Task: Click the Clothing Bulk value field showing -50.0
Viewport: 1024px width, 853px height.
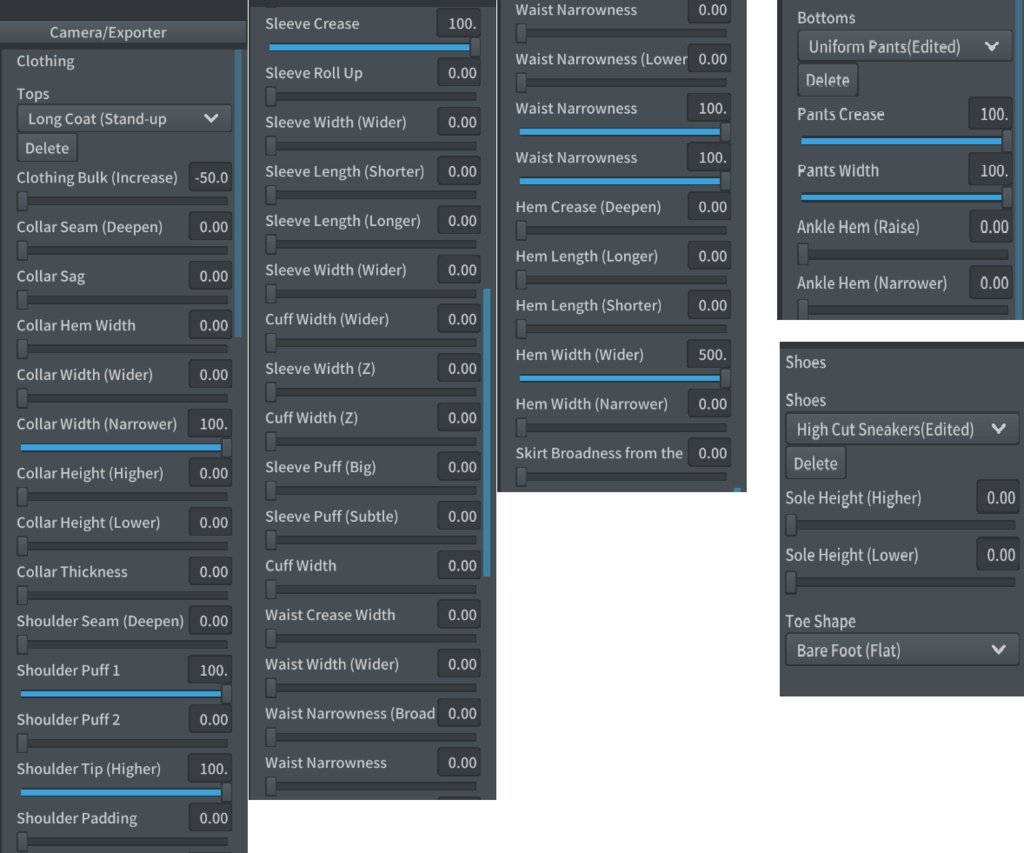Action: (x=210, y=178)
